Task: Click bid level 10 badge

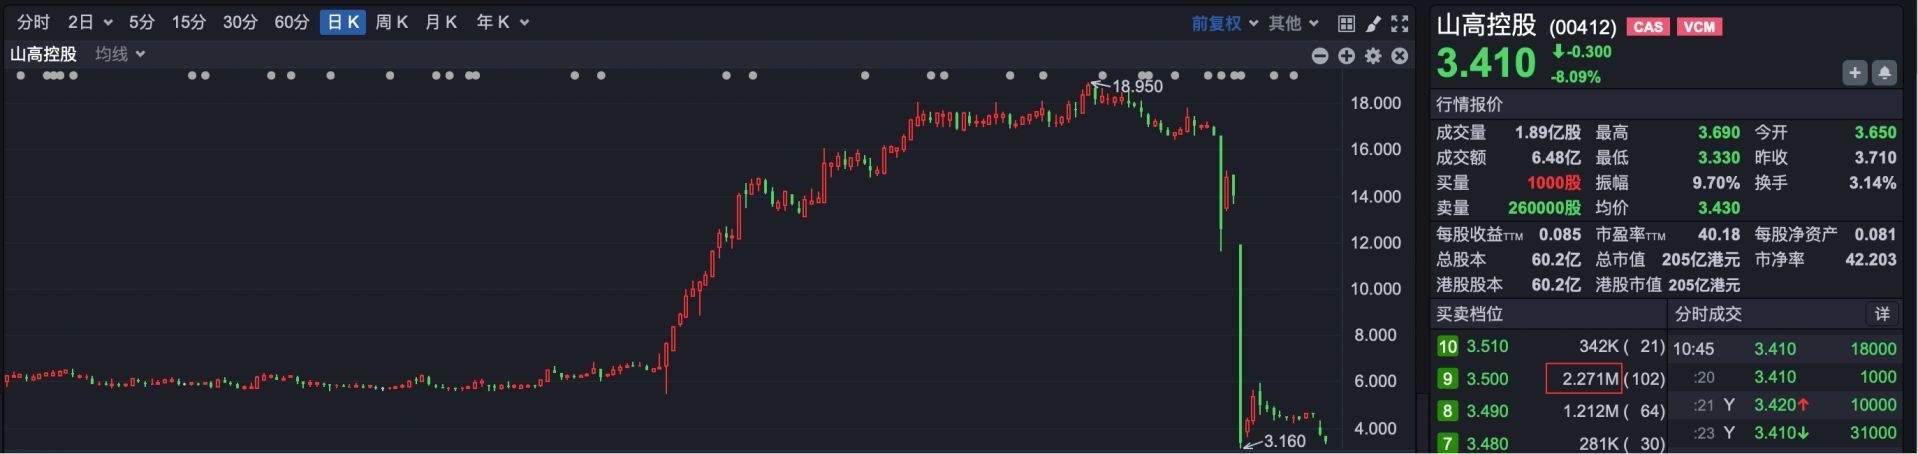Action: point(1447,347)
